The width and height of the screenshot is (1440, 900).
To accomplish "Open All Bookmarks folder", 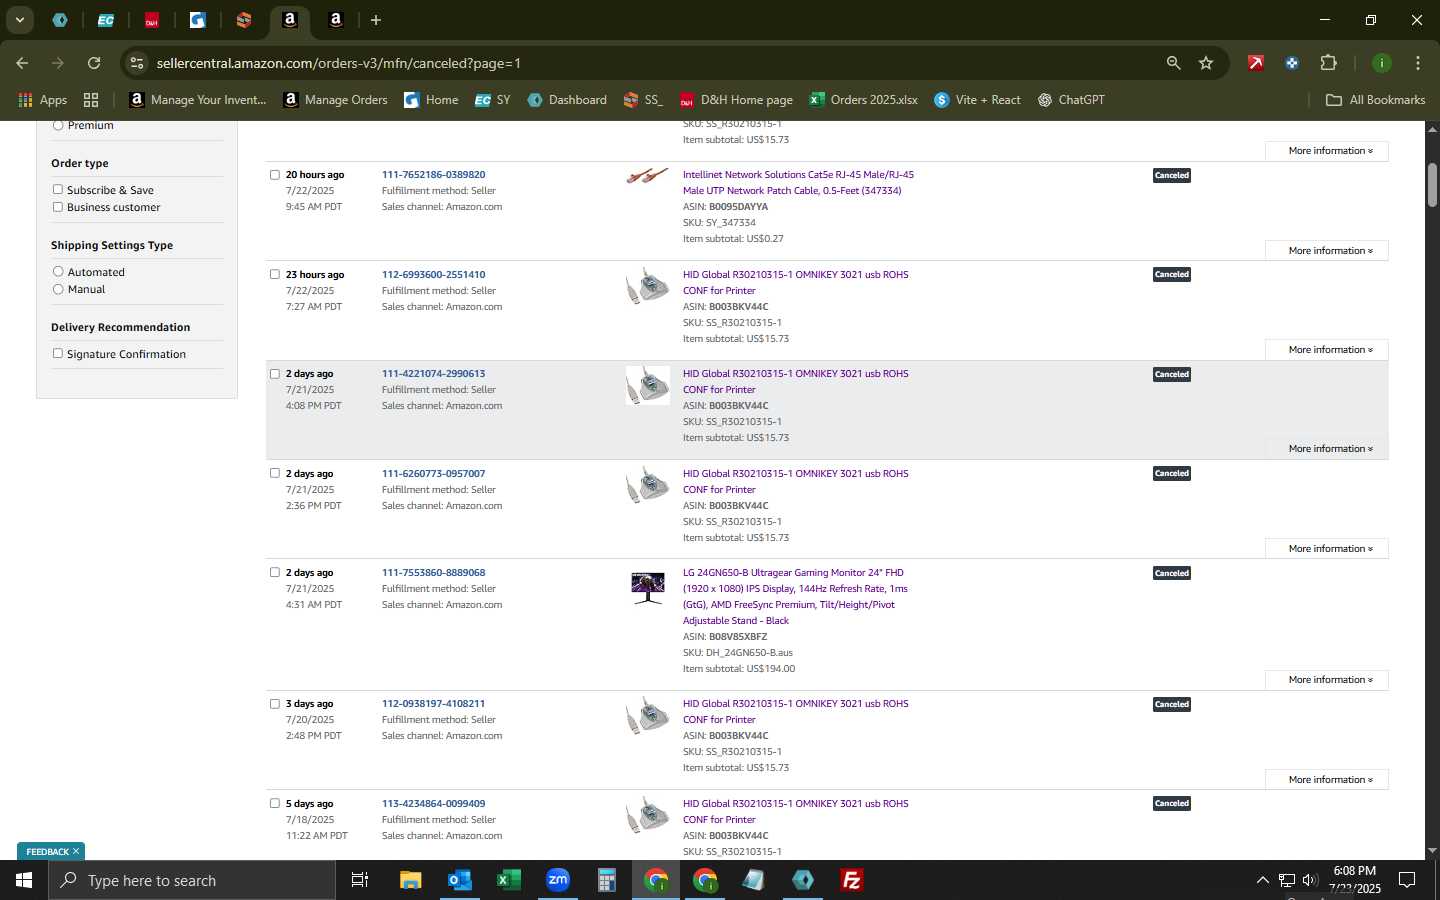I will tap(1375, 100).
